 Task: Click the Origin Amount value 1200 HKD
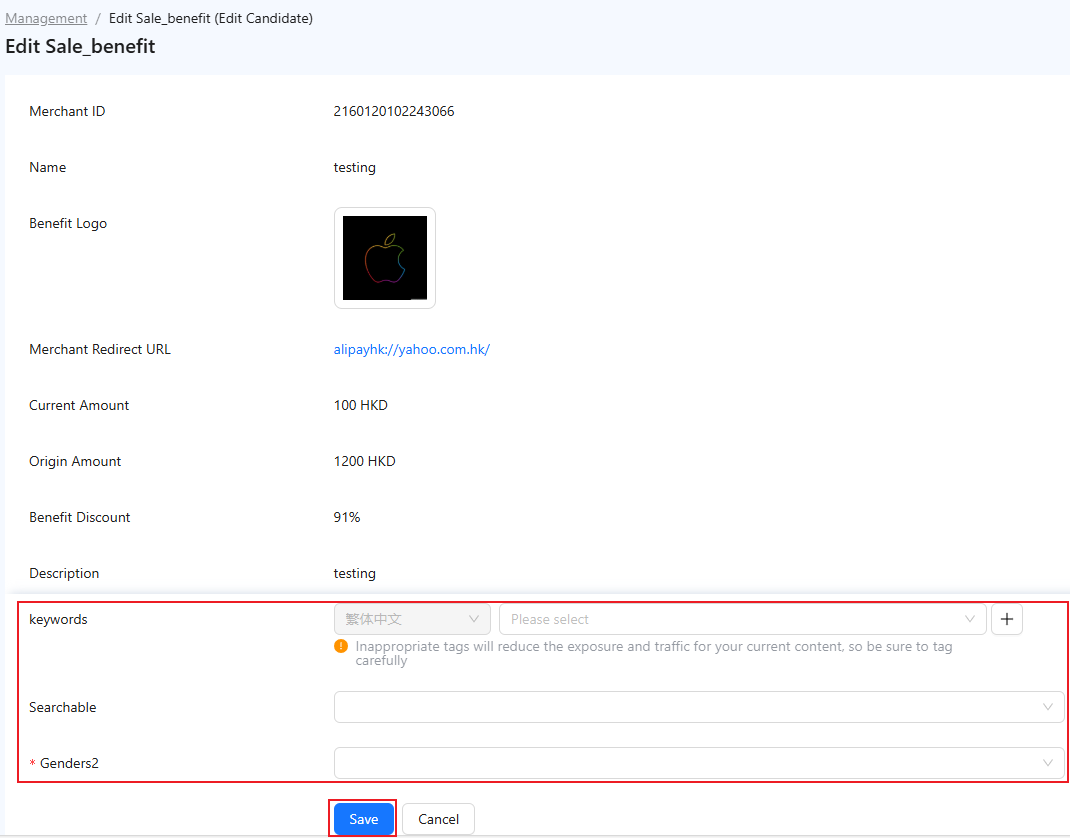364,462
